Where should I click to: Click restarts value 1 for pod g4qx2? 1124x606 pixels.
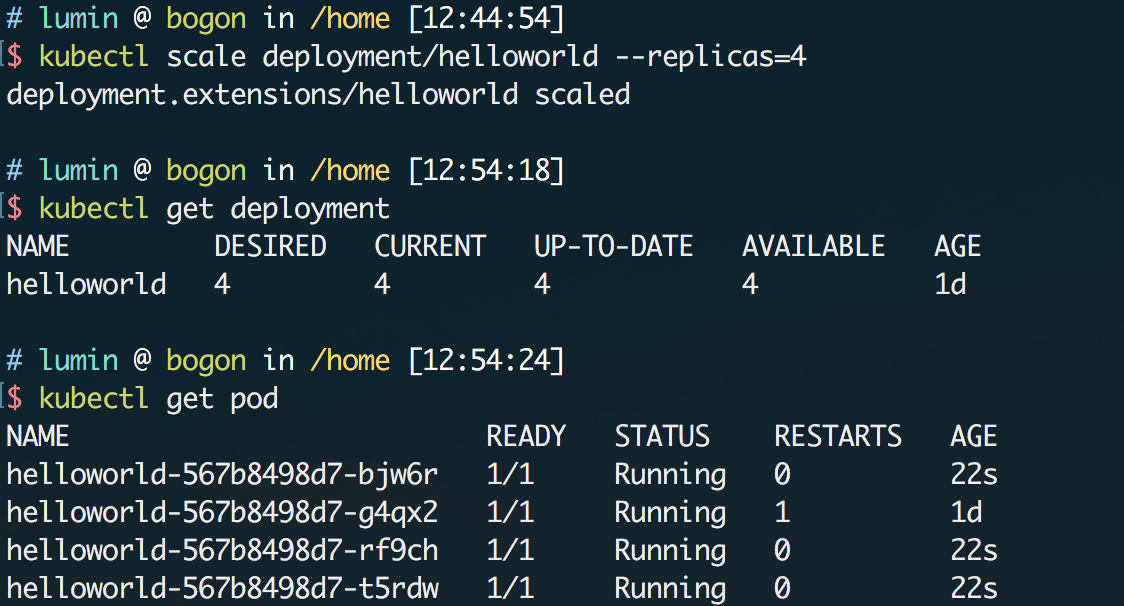pyautogui.click(x=782, y=512)
